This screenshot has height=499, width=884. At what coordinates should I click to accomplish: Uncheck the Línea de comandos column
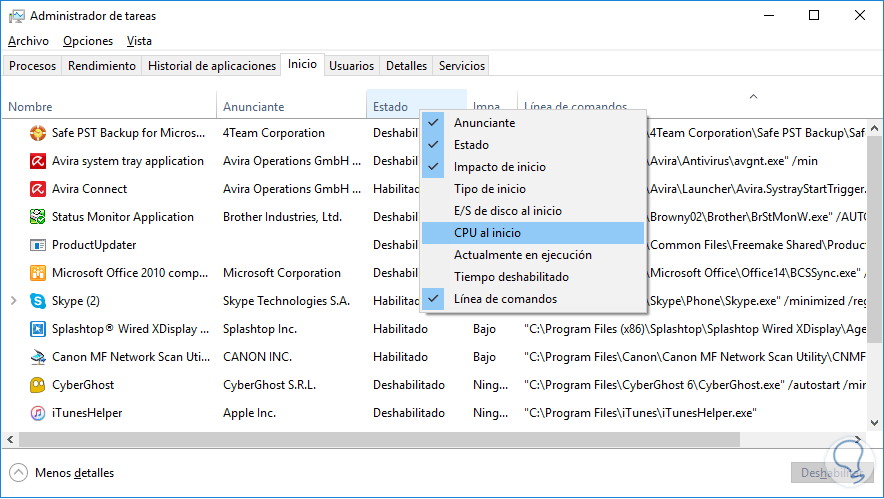click(x=505, y=299)
